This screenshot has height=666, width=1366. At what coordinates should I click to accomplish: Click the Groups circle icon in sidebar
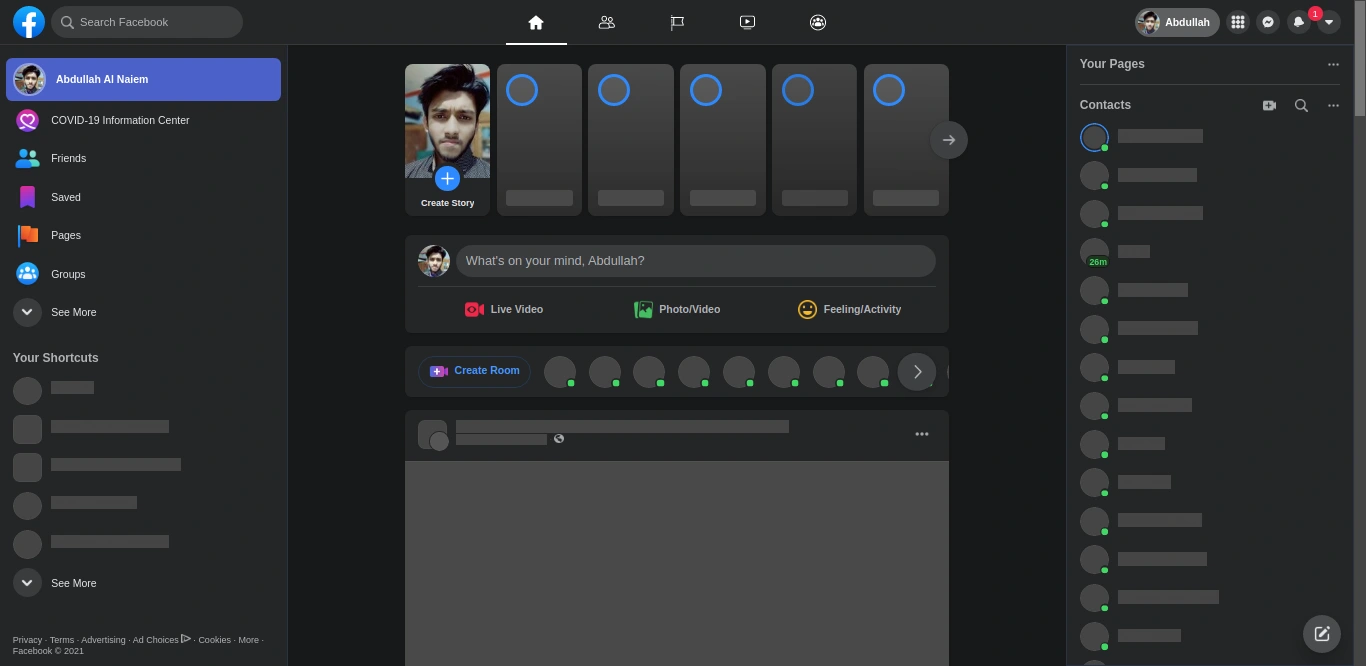(28, 274)
